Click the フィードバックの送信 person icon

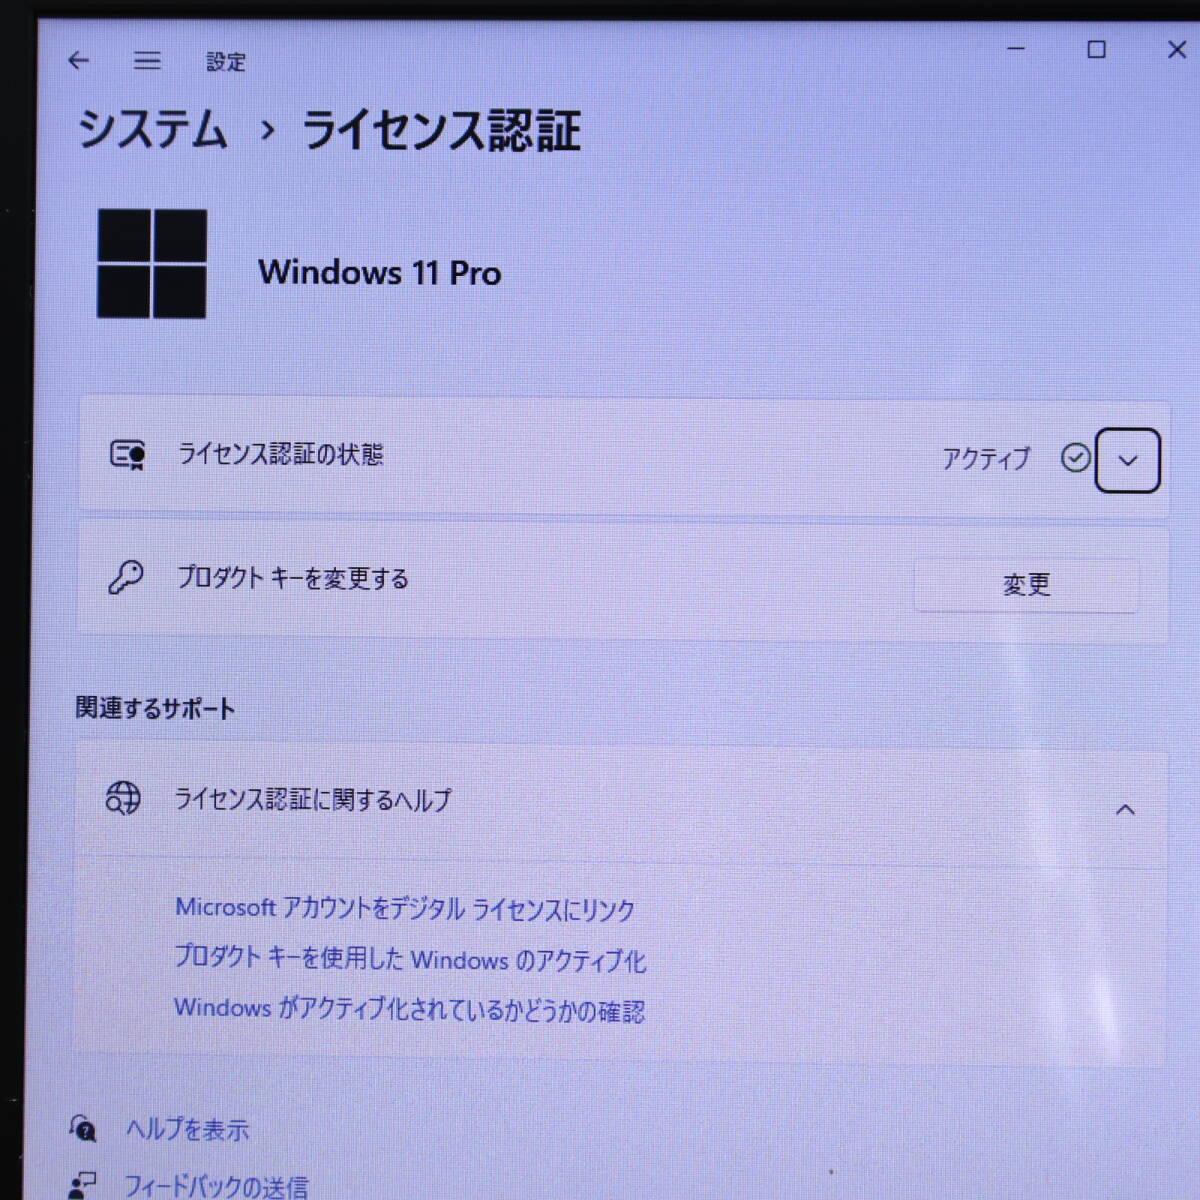(x=81, y=1186)
